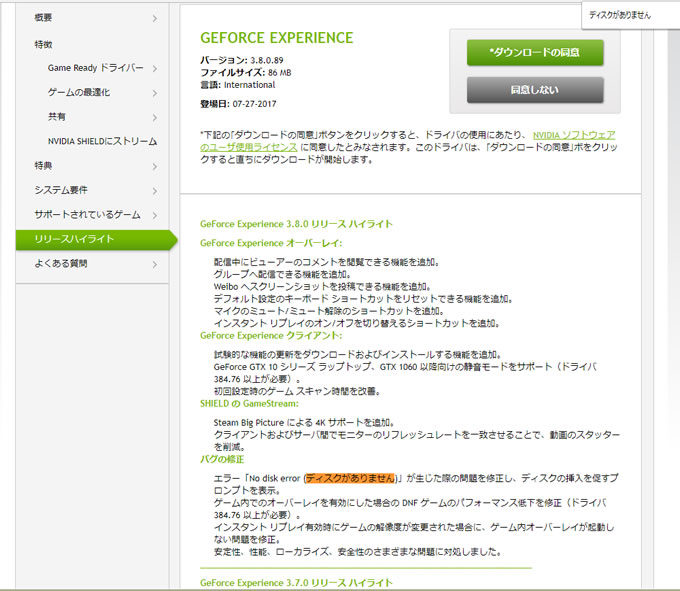The width and height of the screenshot is (680, 591).
Task: Click the orange highlighted ディスクがありません text
Action: coord(350,478)
